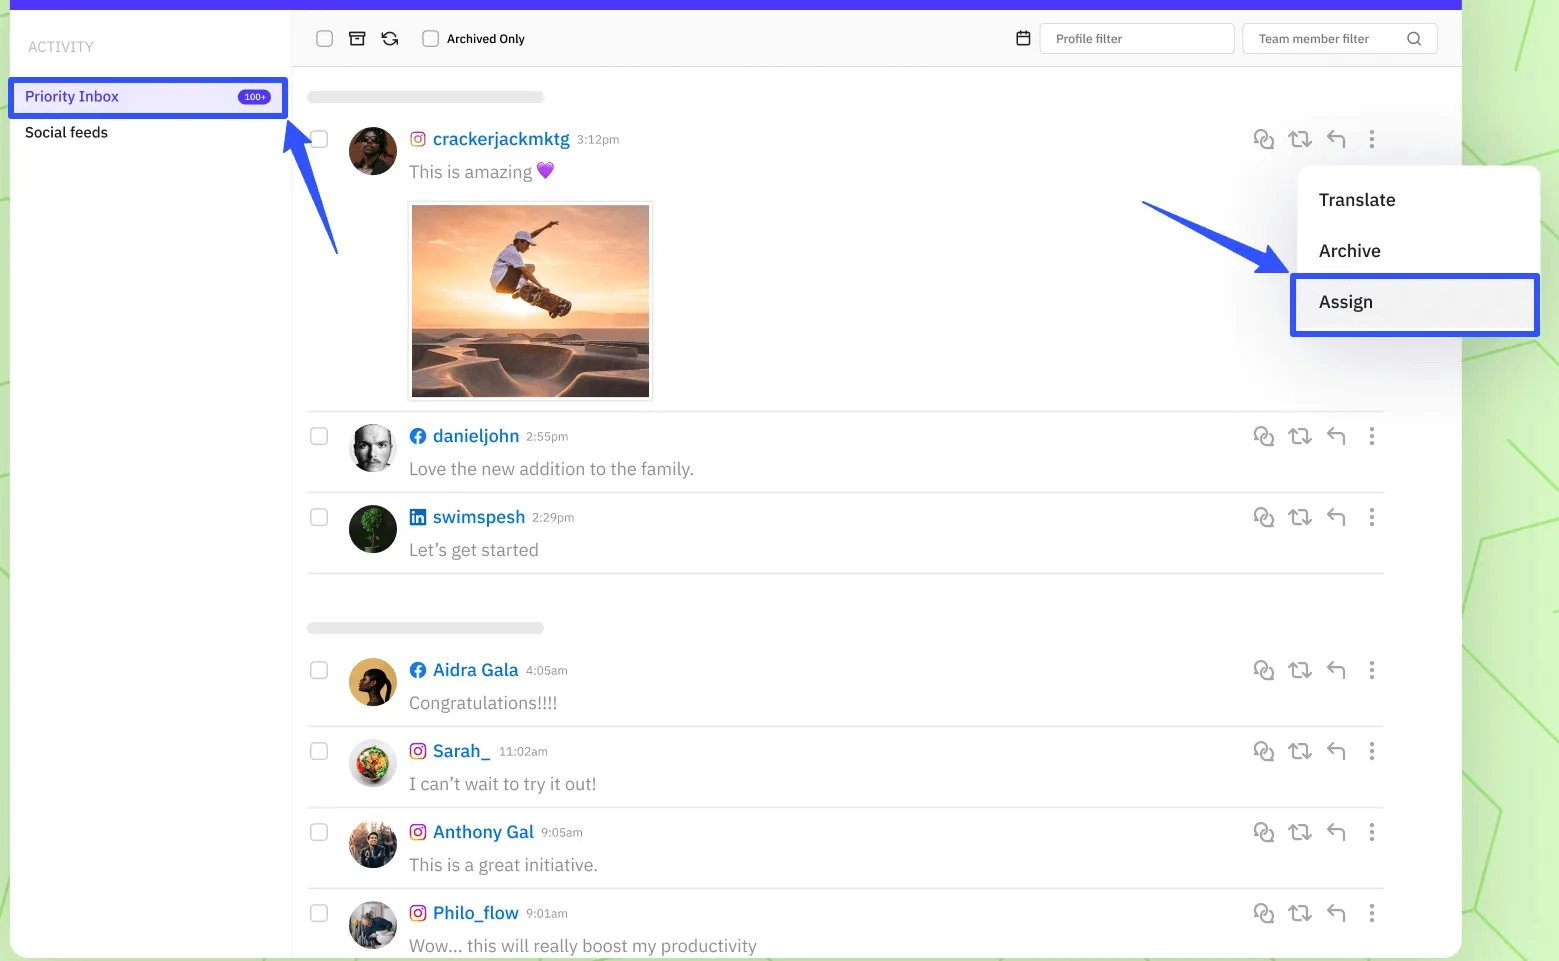Click the Instagram icon next to Sarah_
Image resolution: width=1559 pixels, height=961 pixels.
point(418,750)
